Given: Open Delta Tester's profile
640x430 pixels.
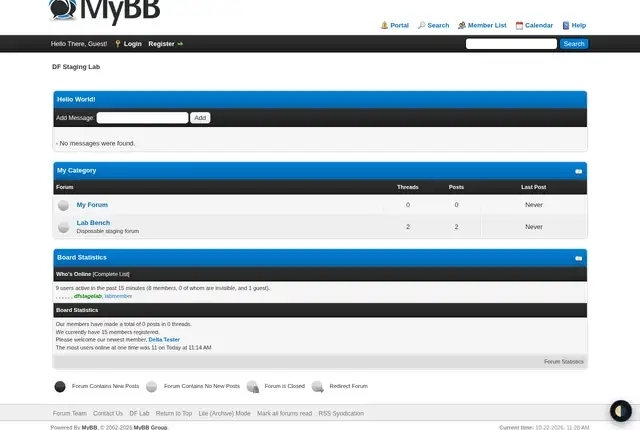Looking at the screenshot, I should pos(164,339).
